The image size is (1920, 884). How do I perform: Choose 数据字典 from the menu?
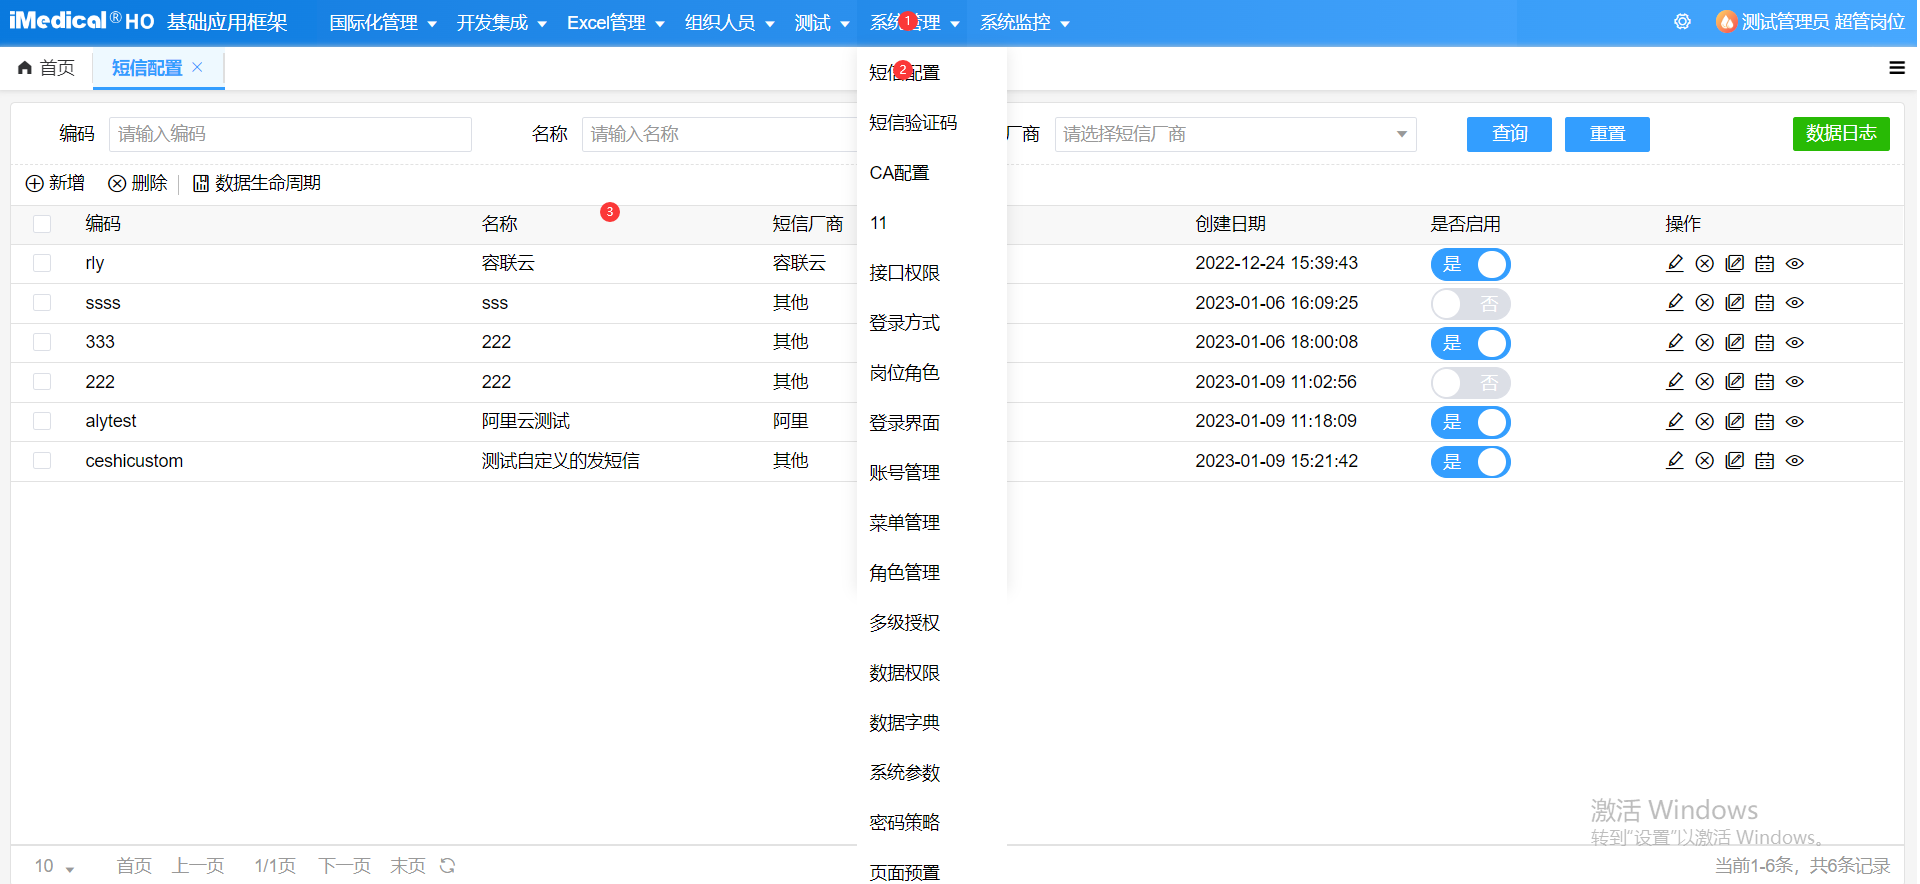tap(904, 723)
